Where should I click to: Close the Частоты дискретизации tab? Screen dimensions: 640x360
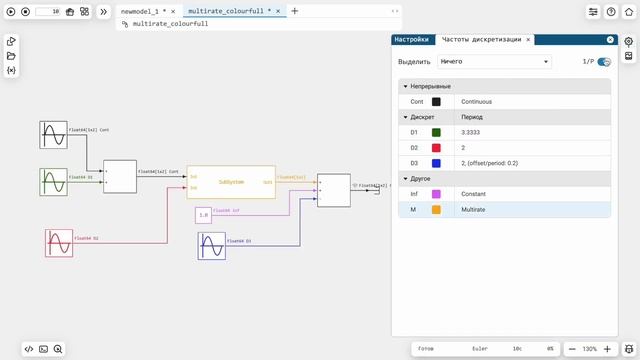tap(528, 40)
